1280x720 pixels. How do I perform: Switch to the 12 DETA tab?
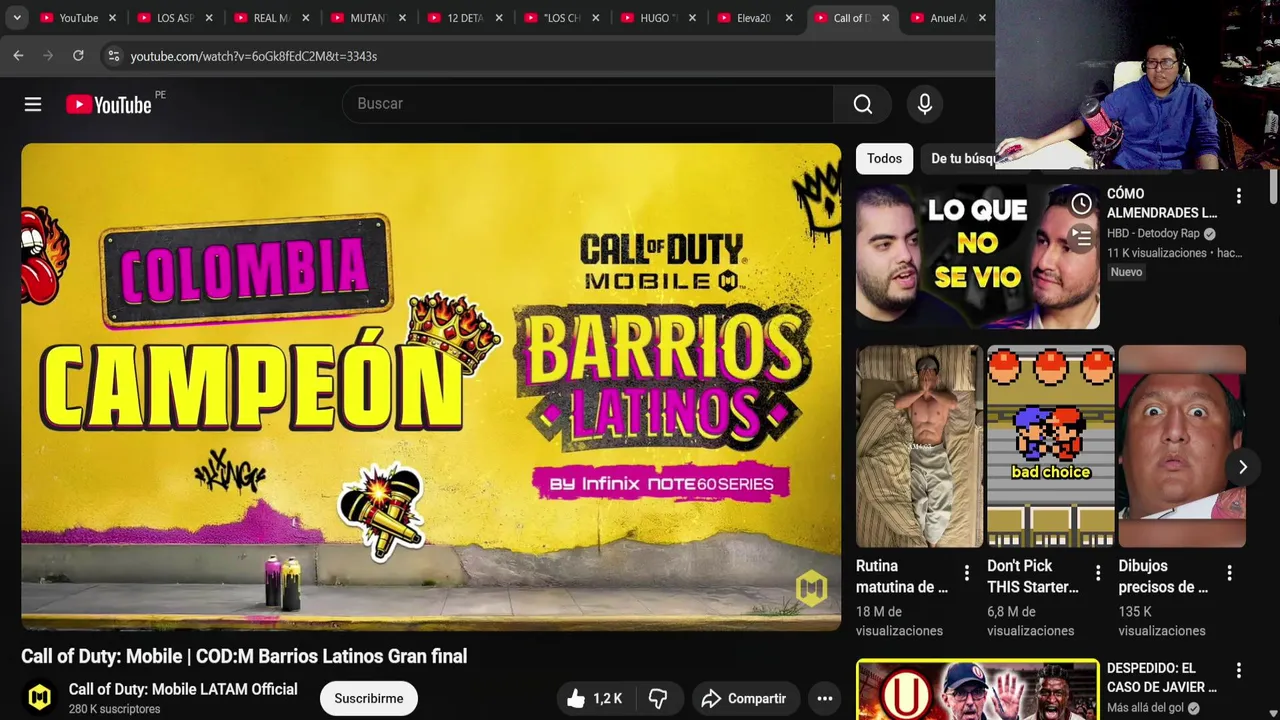464,18
